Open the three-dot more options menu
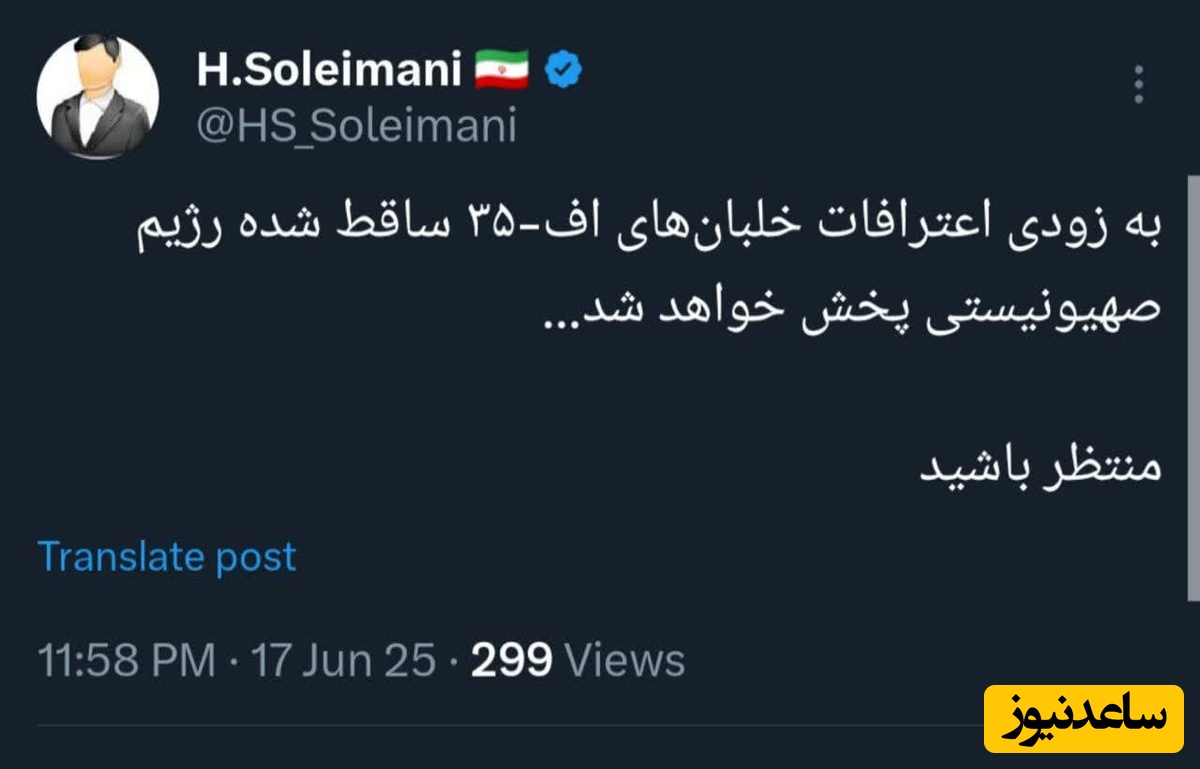 pos(1139,85)
